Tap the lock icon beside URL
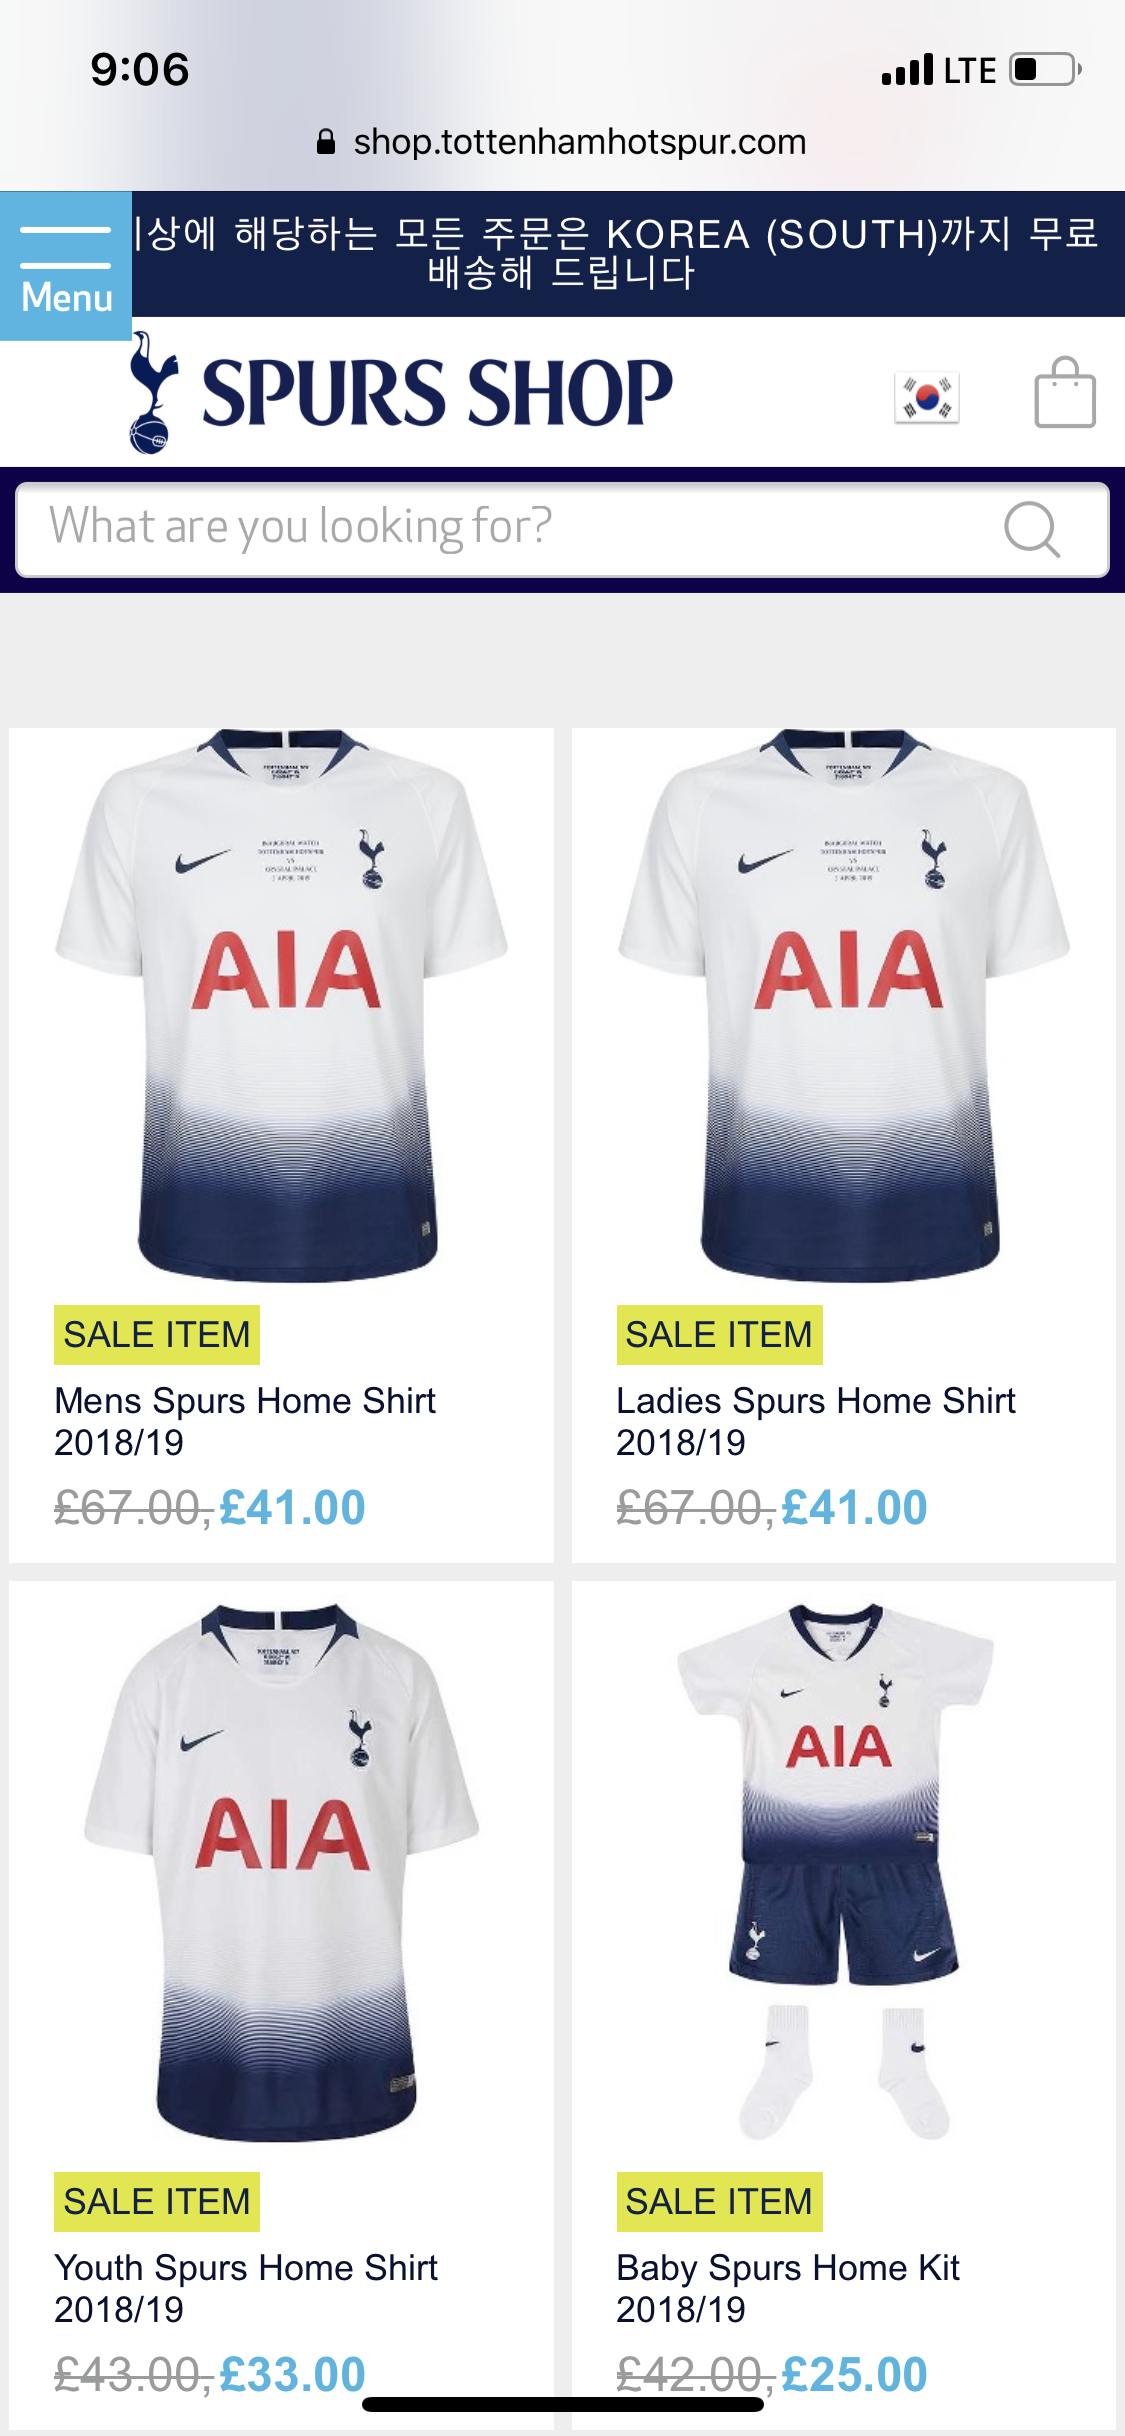The height and width of the screenshot is (2436, 1125). 325,142
